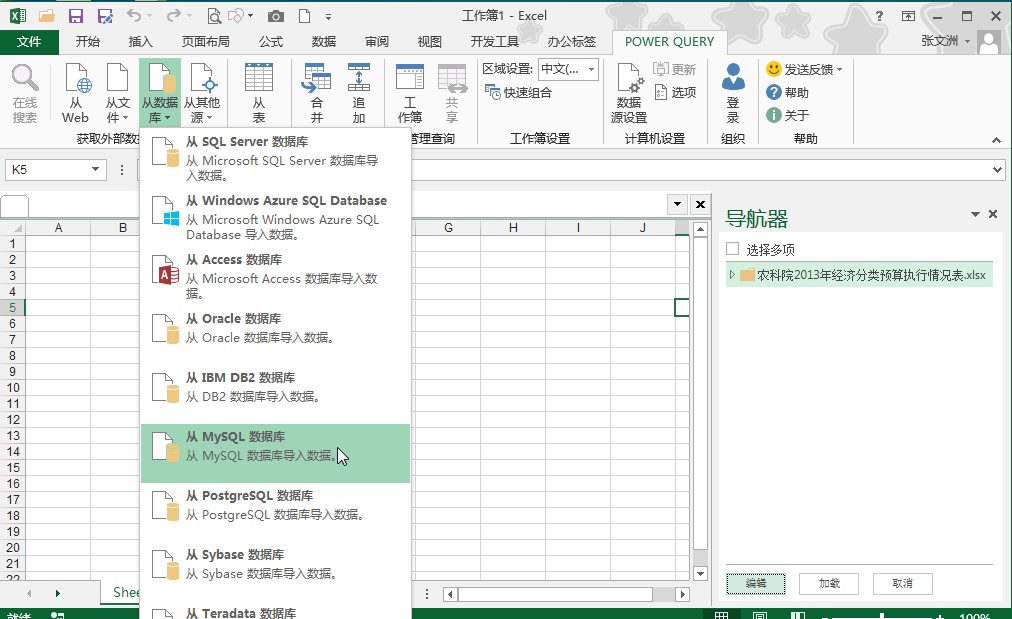The image size is (1012, 619).
Task: Switch to the View (视图) tab
Action: tap(430, 41)
